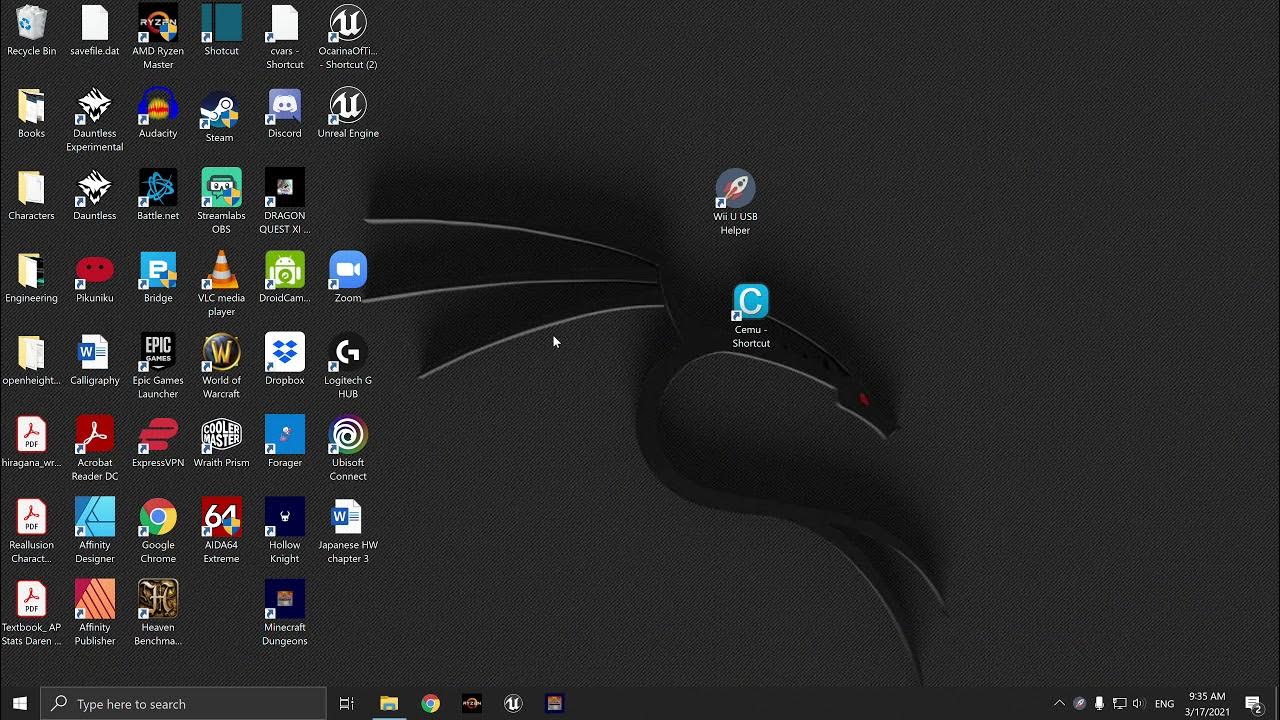1280x720 pixels.
Task: Open the Recycle Bin icon
Action: coord(31,31)
